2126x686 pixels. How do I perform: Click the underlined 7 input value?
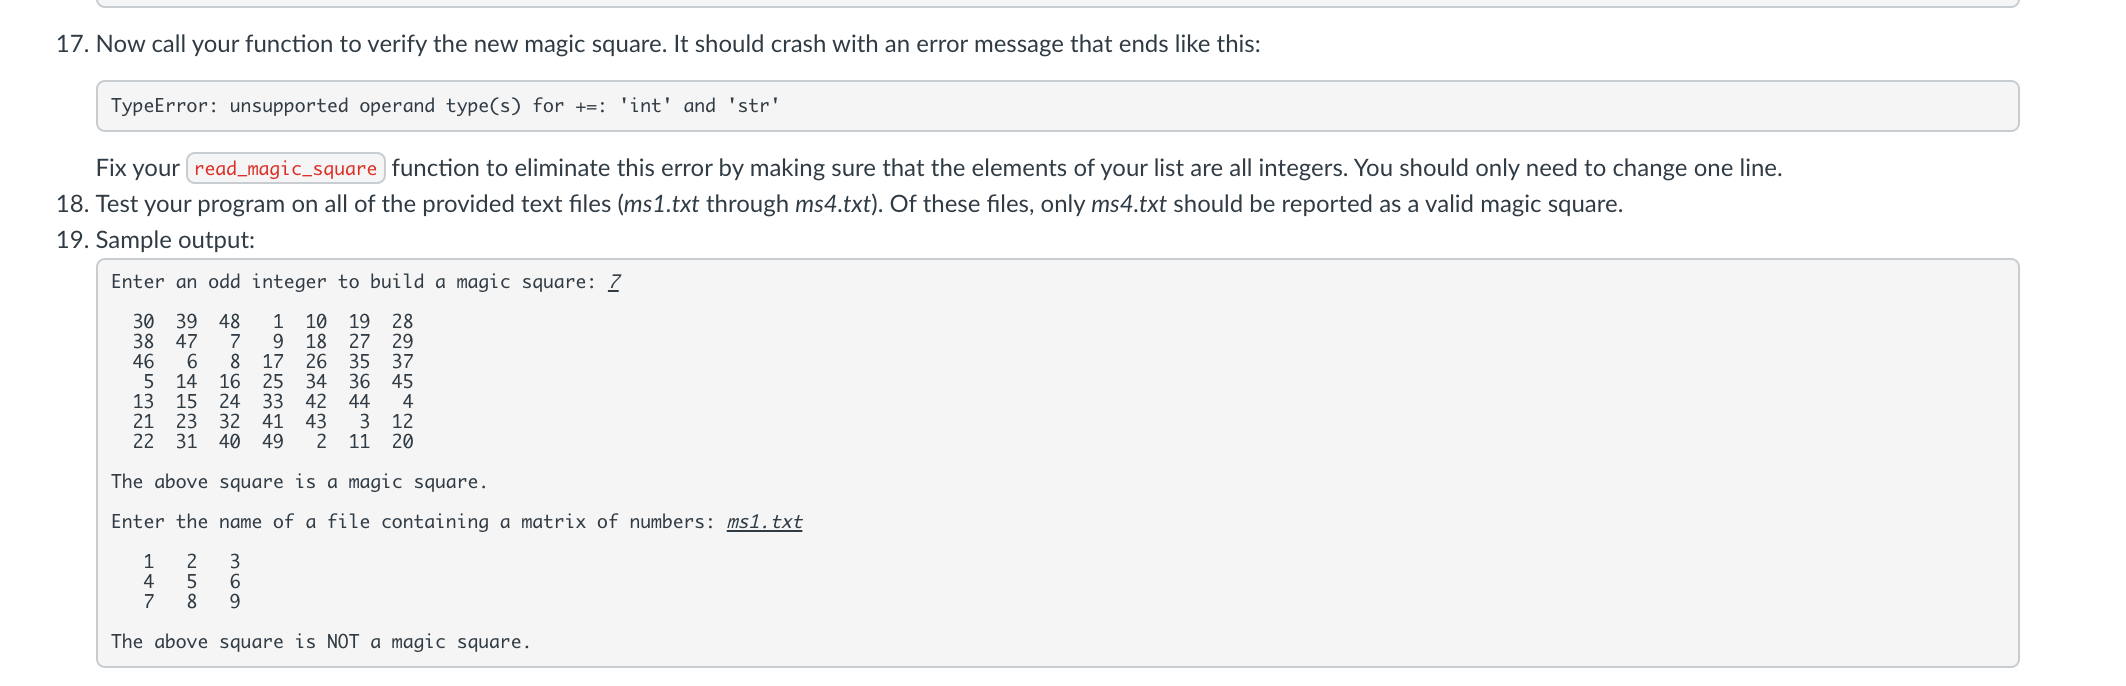(x=614, y=282)
